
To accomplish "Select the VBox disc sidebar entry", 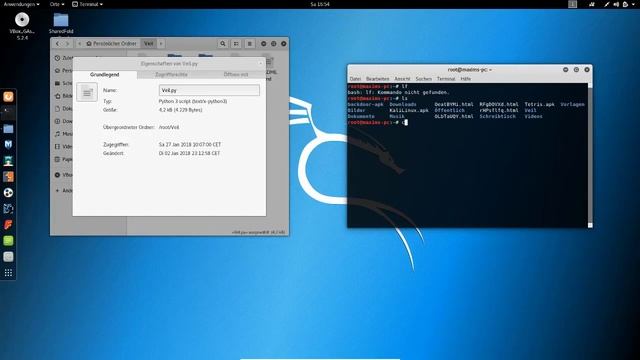I will click(63, 175).
